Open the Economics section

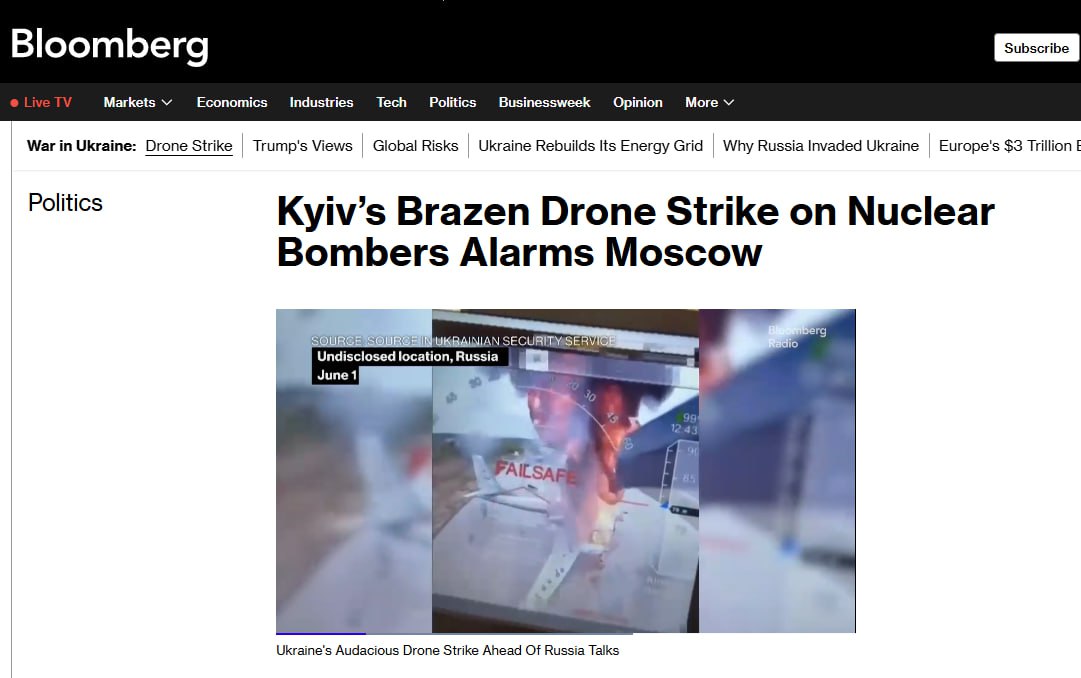tap(232, 102)
